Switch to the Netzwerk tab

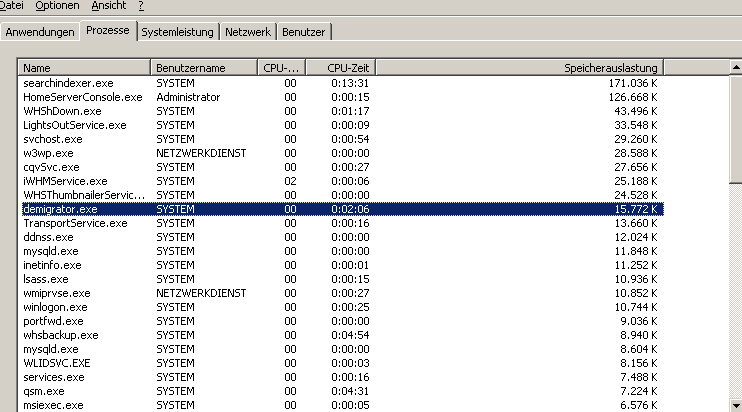click(247, 32)
